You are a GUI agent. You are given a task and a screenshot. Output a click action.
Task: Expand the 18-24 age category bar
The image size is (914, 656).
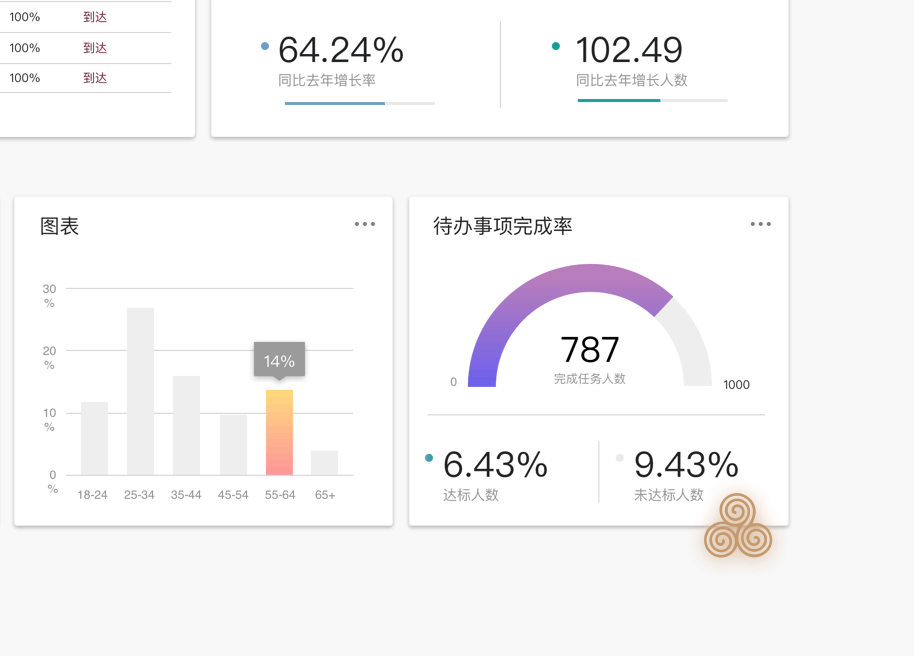point(92,440)
